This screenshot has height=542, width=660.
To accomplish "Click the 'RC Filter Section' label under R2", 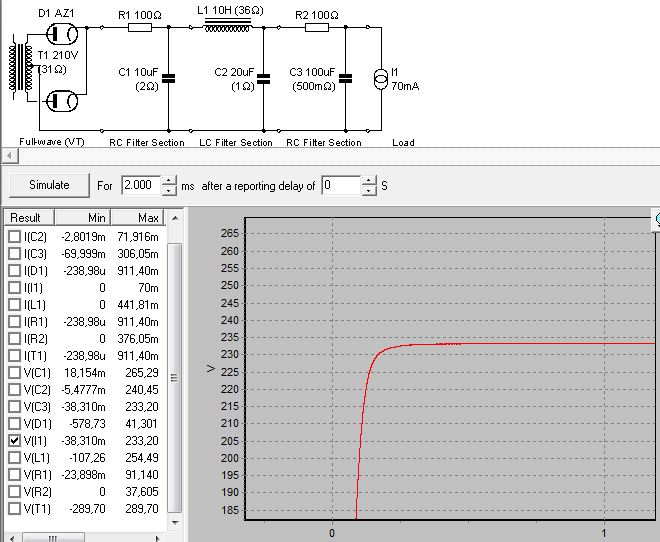I will click(x=324, y=143).
